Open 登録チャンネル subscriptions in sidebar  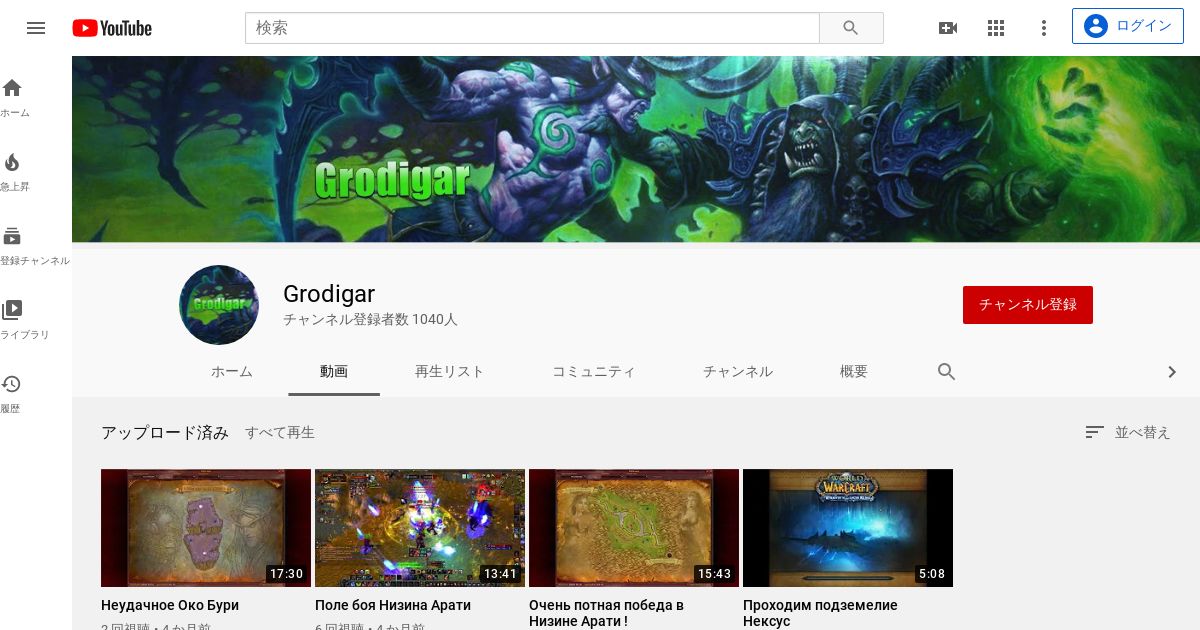[x=34, y=247]
